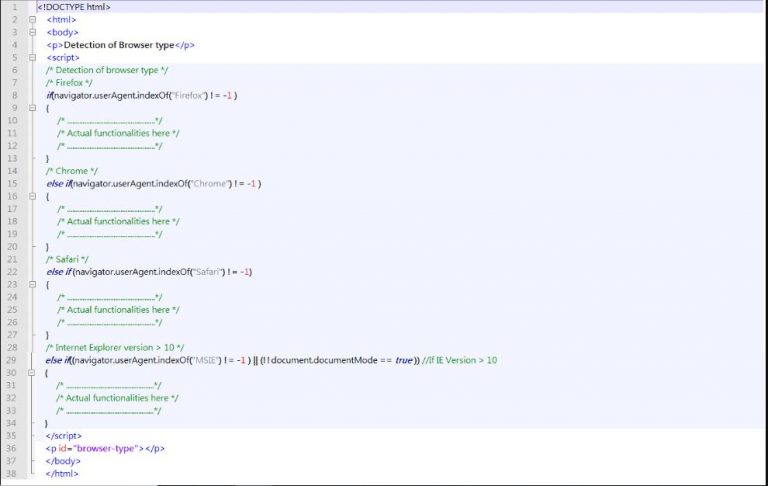Click line number 36 in the margin
The height and width of the screenshot is (486, 768).
[11, 448]
